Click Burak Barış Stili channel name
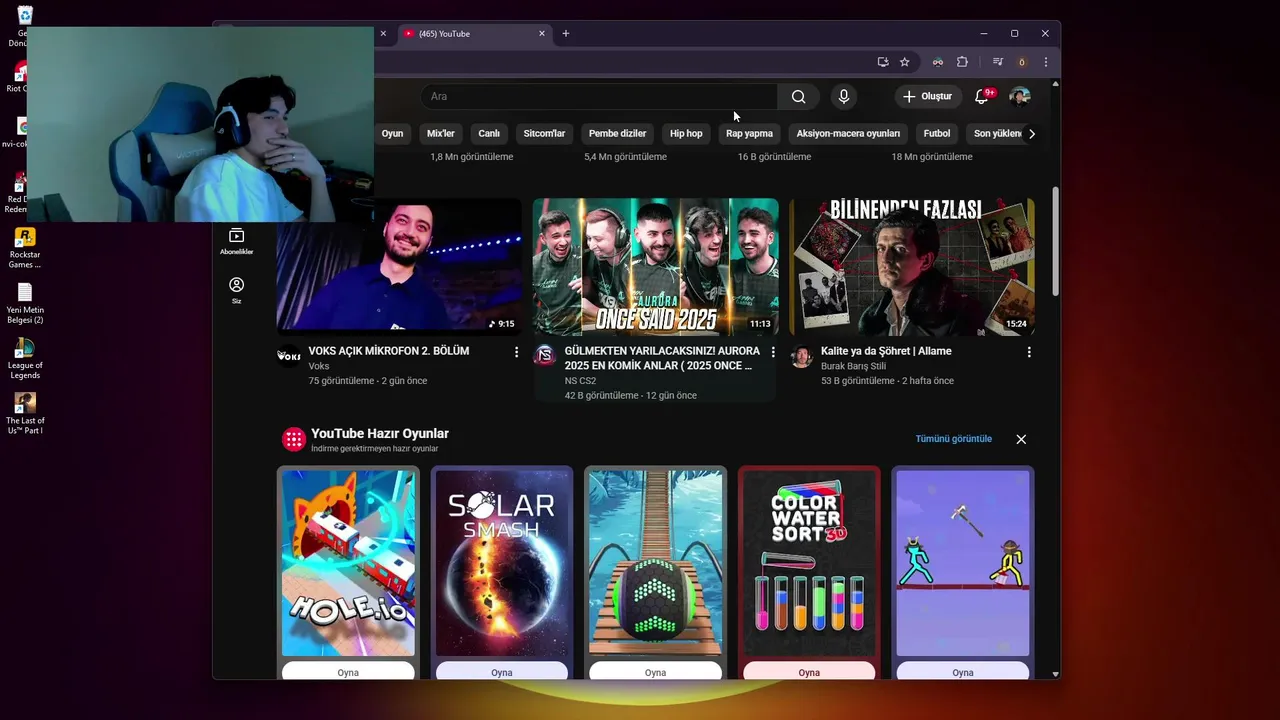Image resolution: width=1280 pixels, height=720 pixels. click(x=853, y=366)
